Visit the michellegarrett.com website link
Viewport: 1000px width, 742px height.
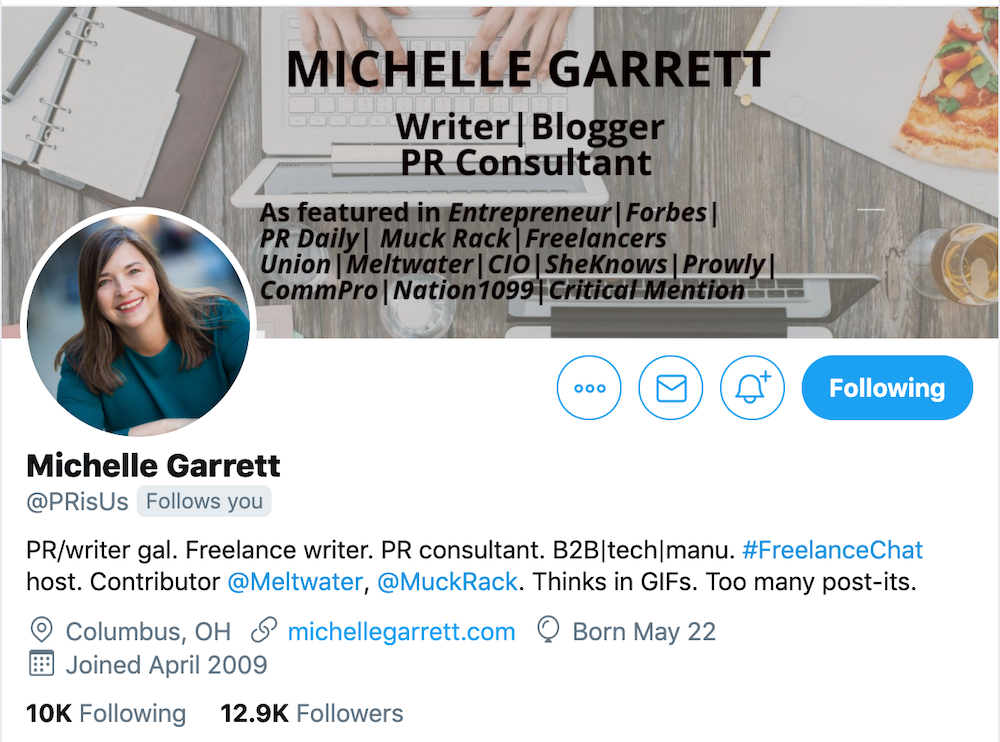coord(401,632)
